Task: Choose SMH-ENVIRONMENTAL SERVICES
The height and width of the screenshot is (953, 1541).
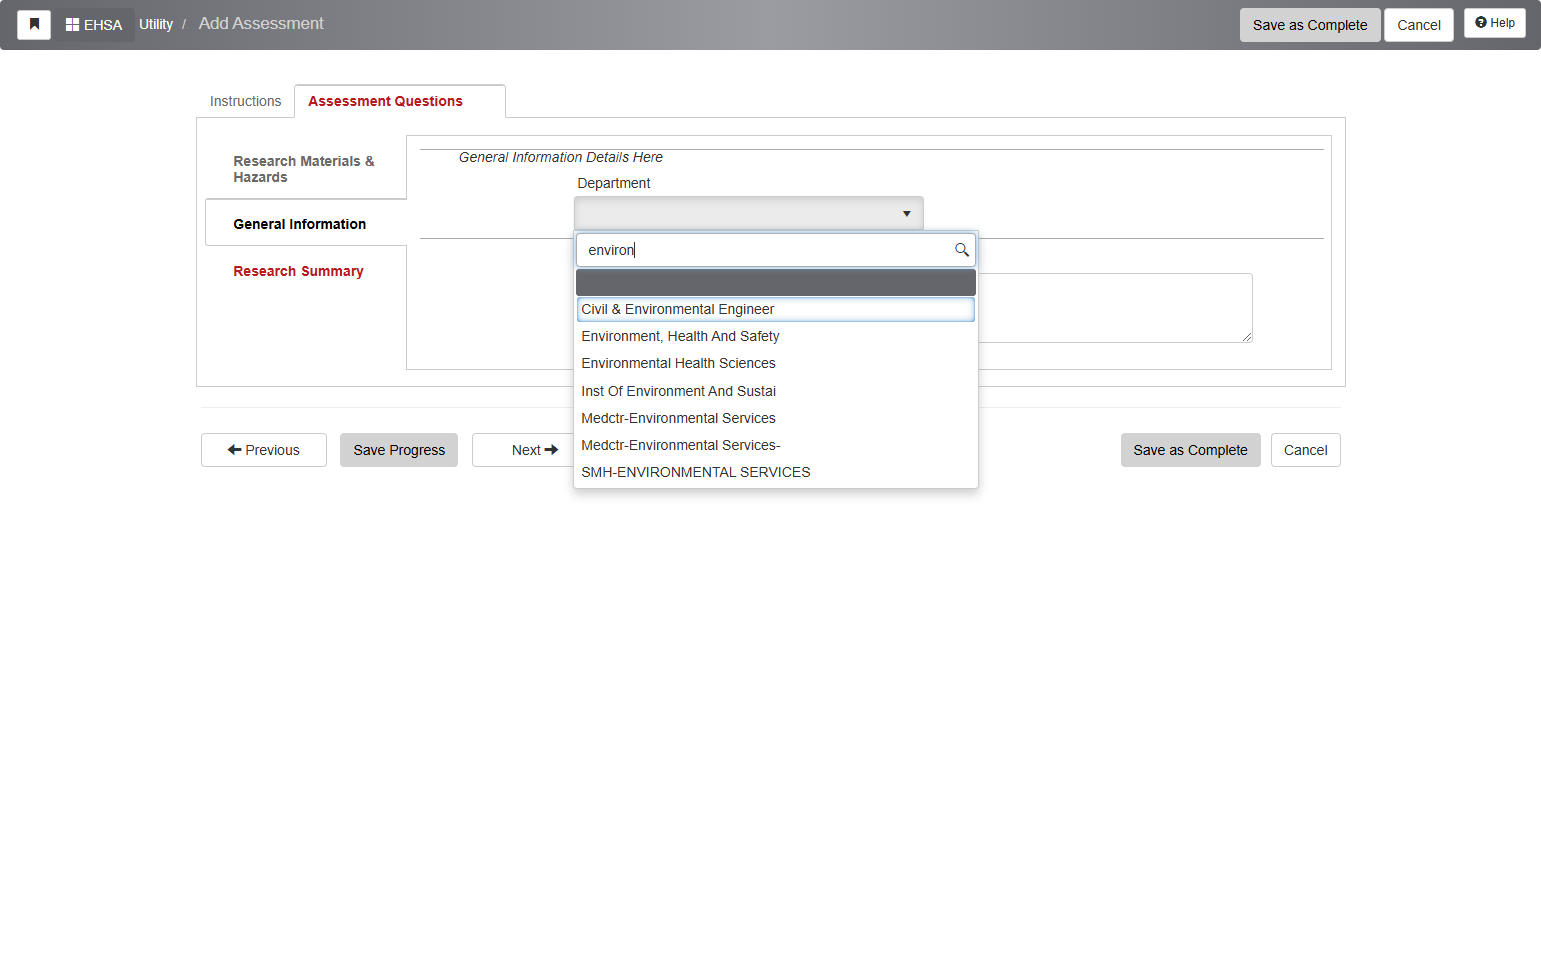Action: 775,472
